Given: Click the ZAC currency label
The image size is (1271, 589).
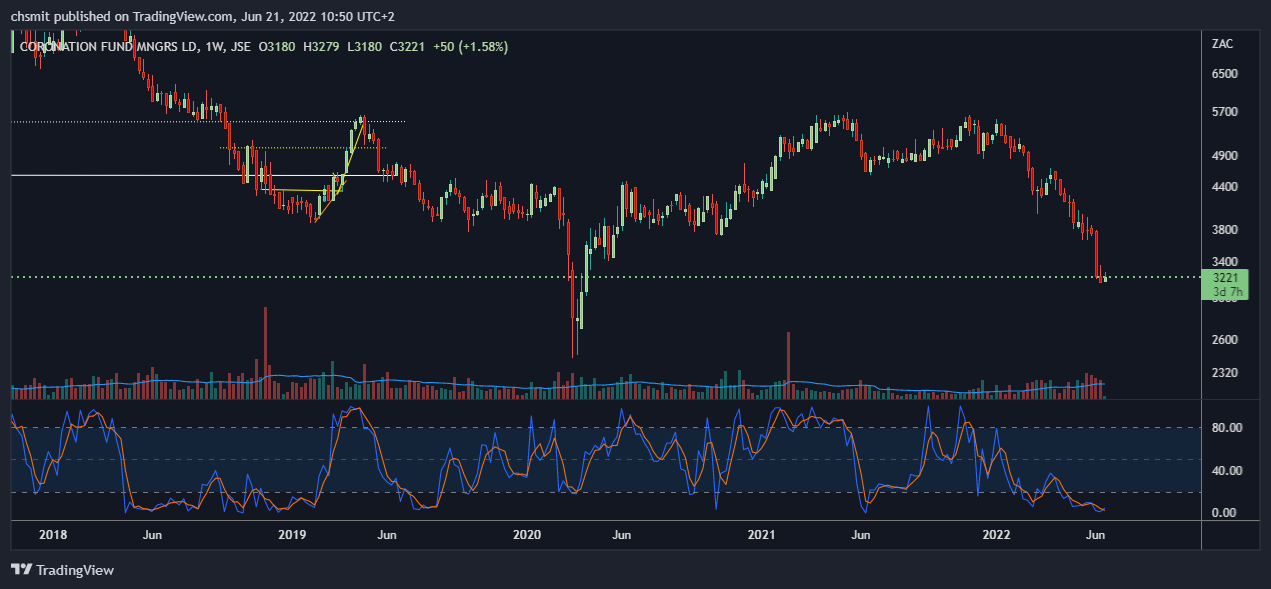Looking at the screenshot, I should (x=1221, y=44).
